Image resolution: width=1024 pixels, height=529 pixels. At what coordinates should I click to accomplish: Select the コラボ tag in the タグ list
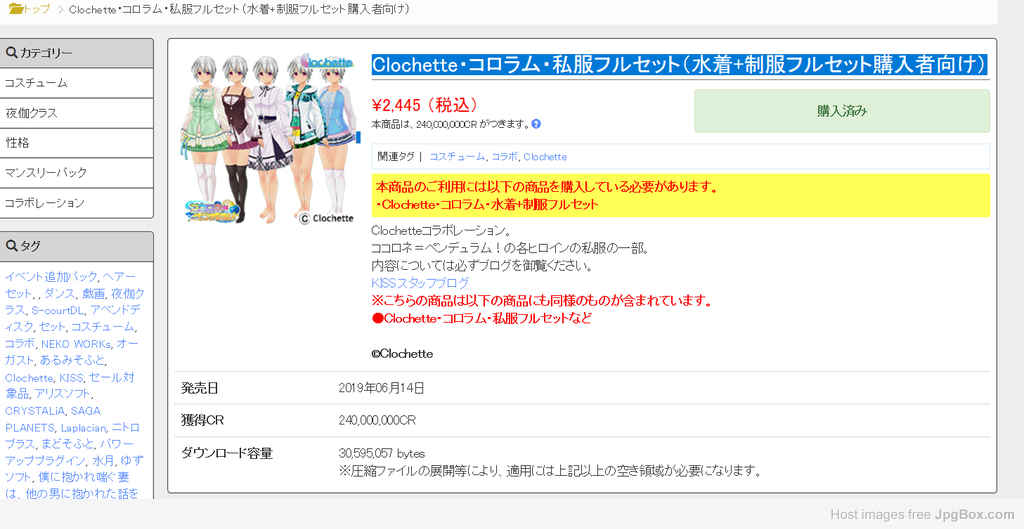coord(19,344)
